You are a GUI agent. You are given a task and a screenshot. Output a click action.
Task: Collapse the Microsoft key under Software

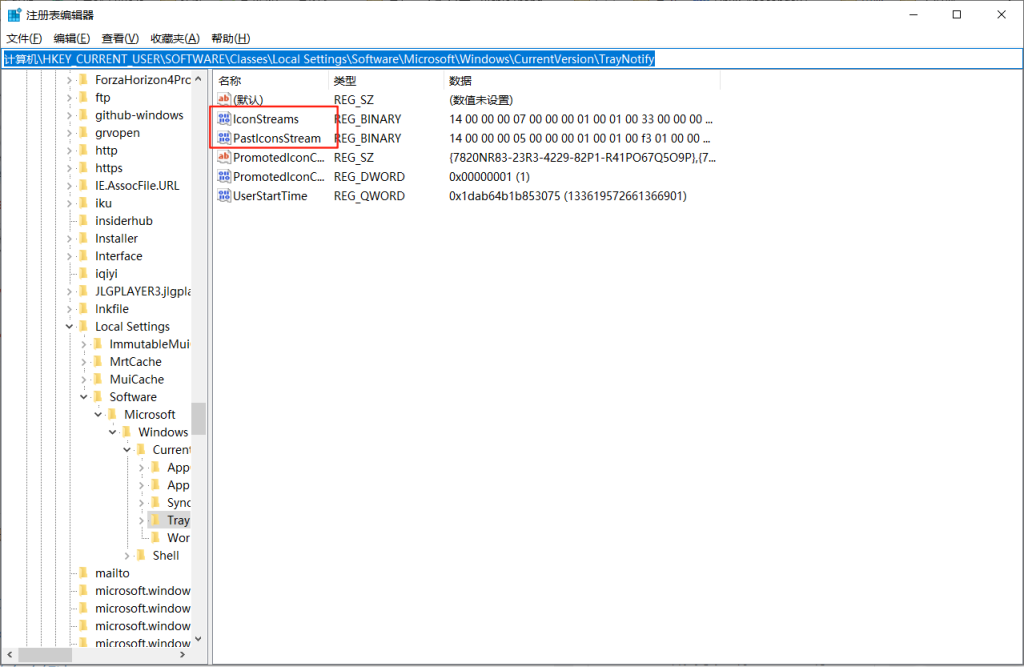pos(98,415)
